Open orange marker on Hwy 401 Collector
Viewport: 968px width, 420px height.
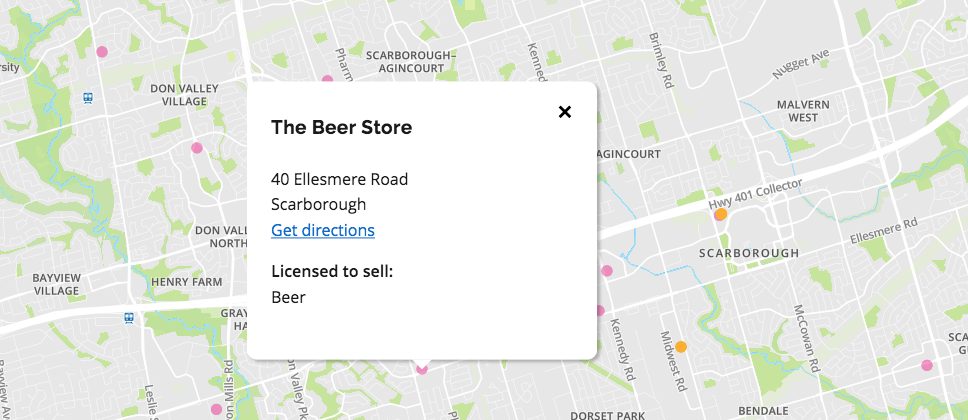click(720, 214)
